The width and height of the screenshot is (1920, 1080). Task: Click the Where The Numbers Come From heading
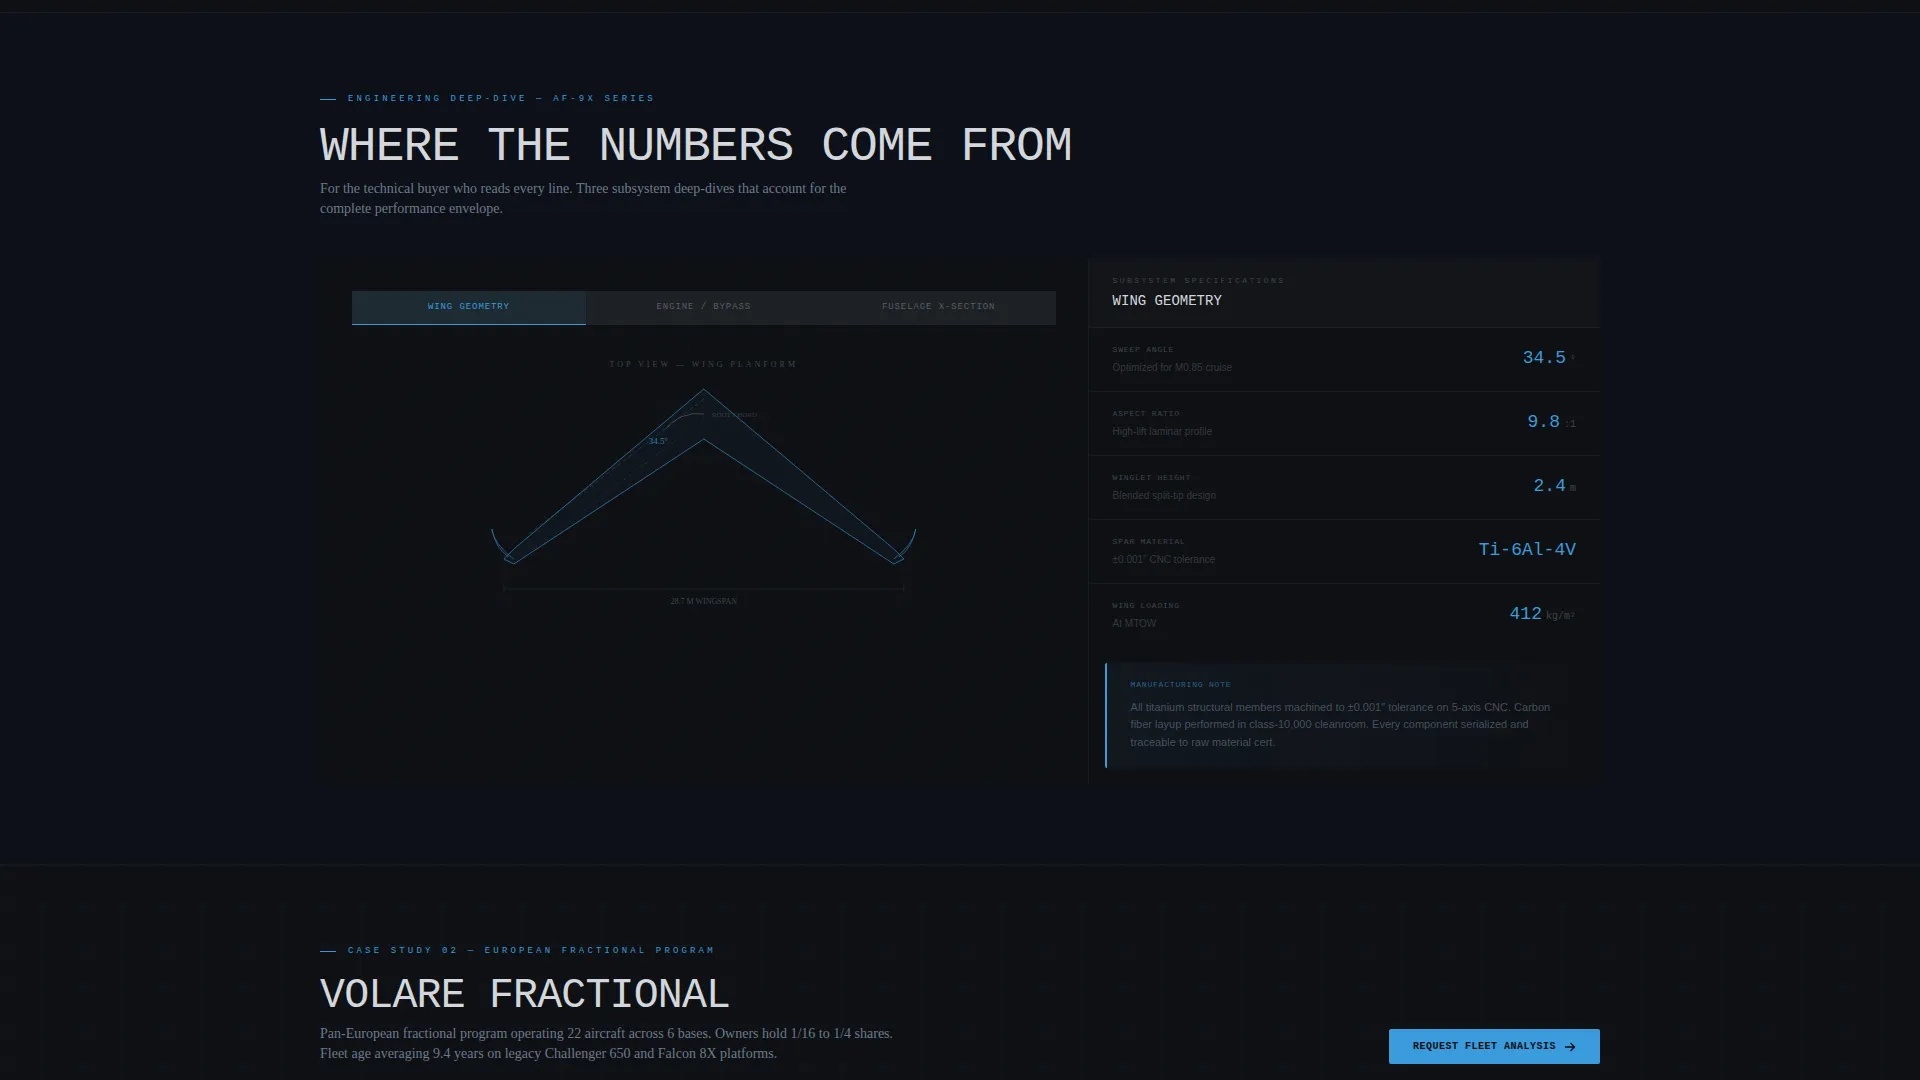coord(696,145)
